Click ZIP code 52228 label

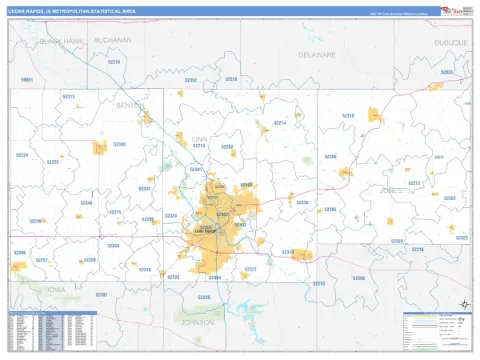(x=173, y=277)
